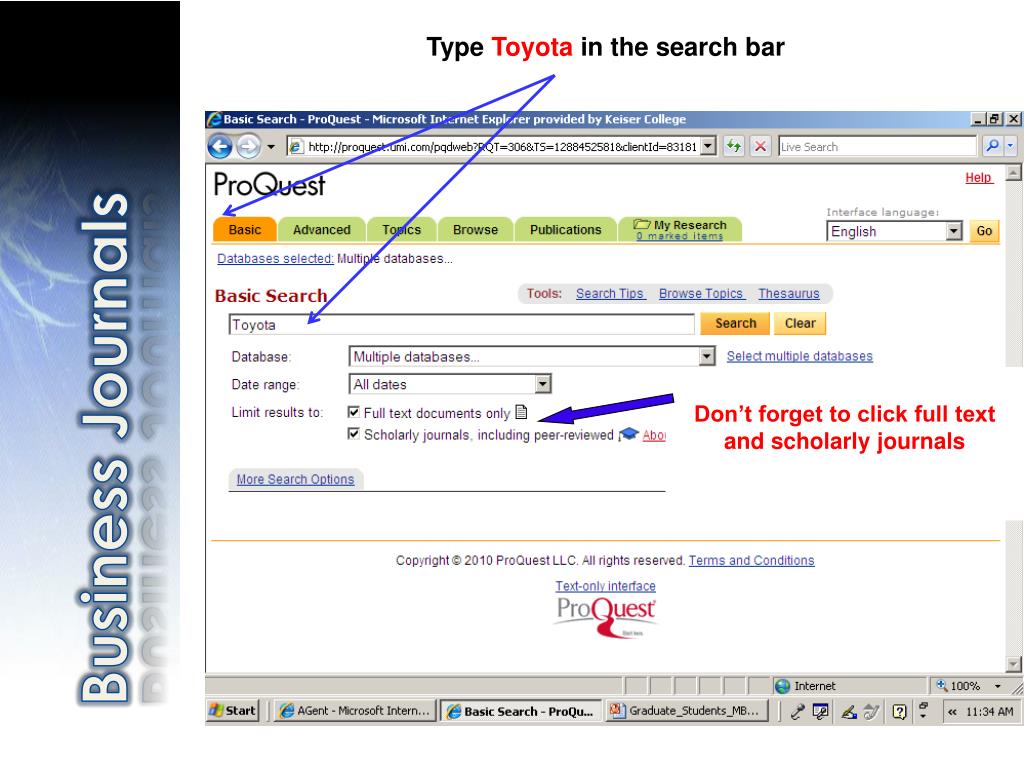Click the language bar help question icon

coord(899,712)
